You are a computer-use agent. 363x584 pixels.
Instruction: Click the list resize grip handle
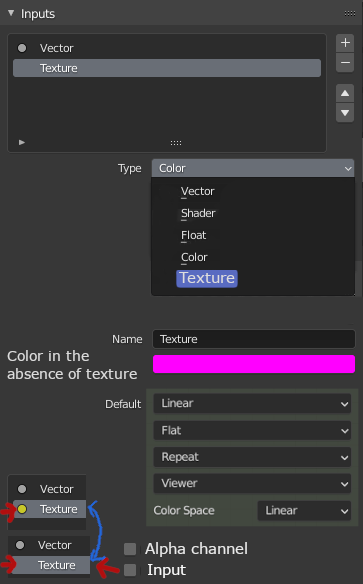click(176, 143)
